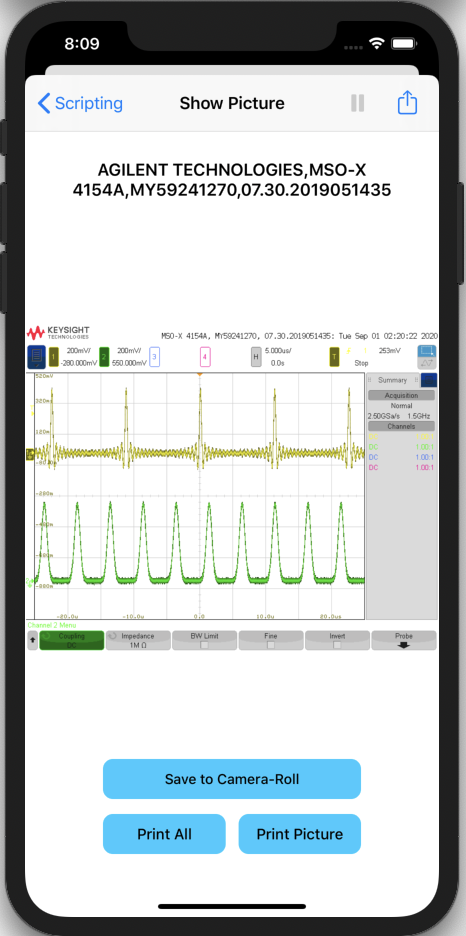Viewport: 466px width, 936px height.
Task: Click the 5.000us/ timebase value
Action: 280,352
